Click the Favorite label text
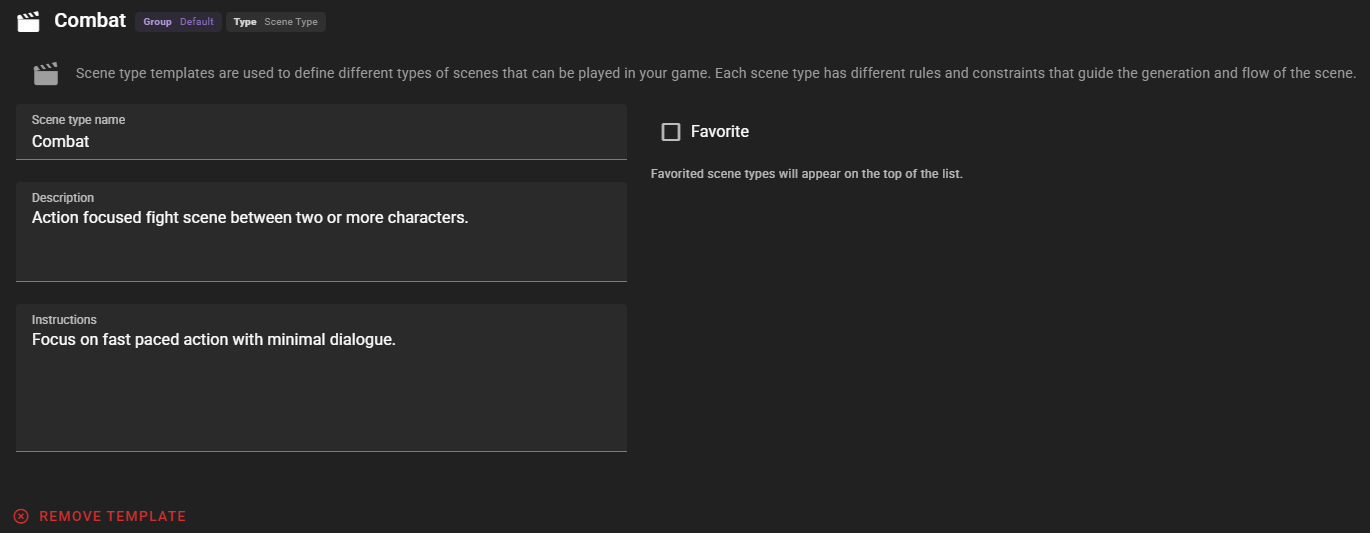The image size is (1370, 533). 720,132
